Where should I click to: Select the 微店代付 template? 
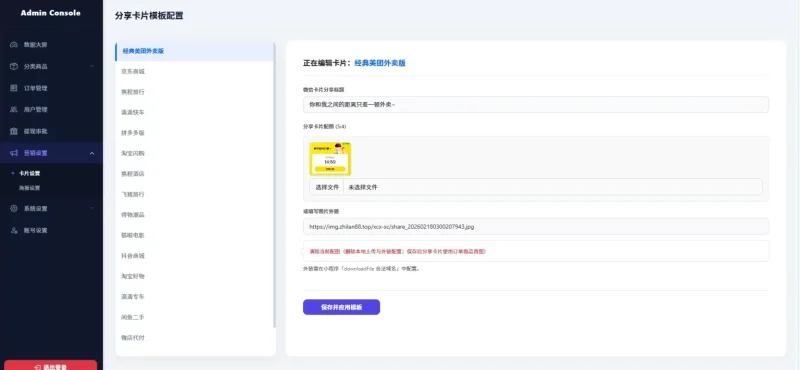[x=194, y=337]
